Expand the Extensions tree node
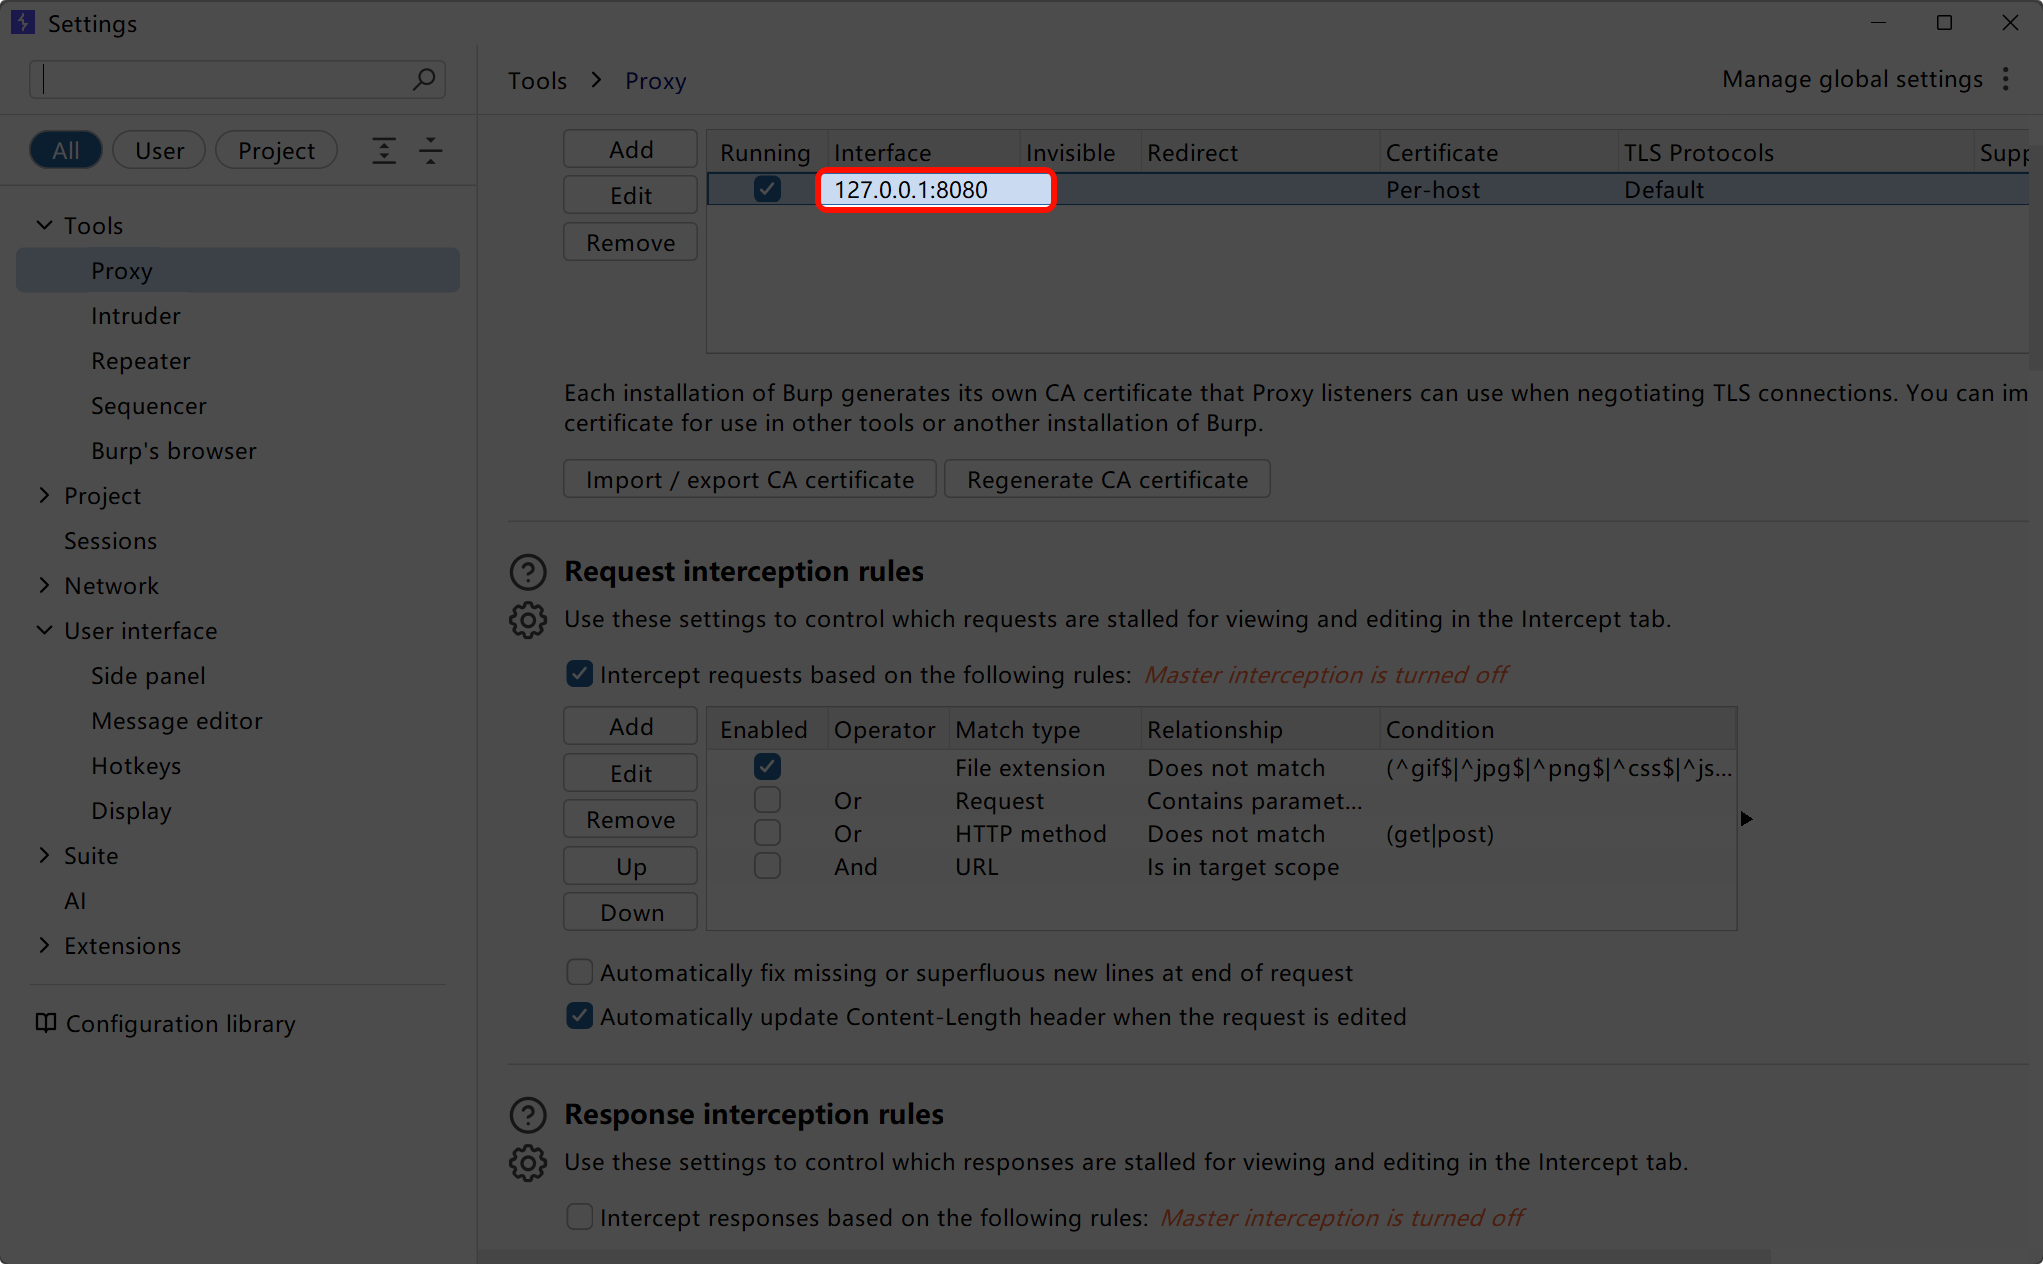 pyautogui.click(x=44, y=946)
